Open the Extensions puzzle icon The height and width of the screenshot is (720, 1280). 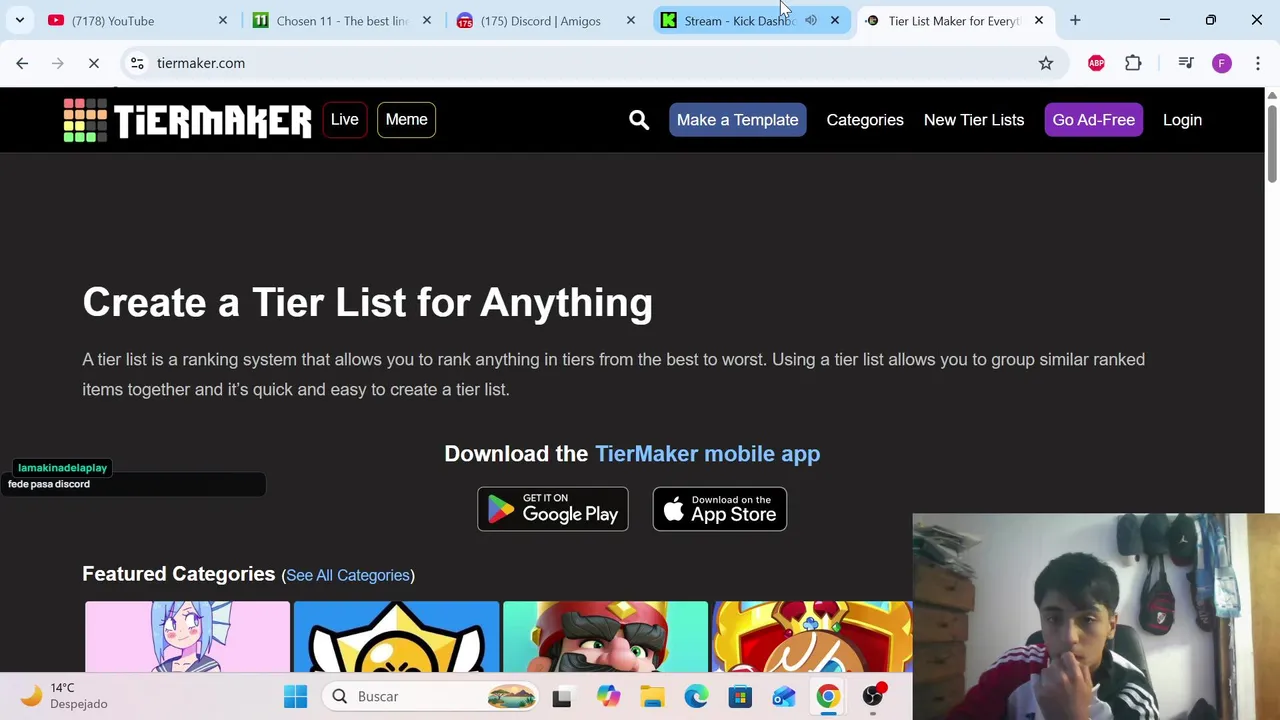1133,63
